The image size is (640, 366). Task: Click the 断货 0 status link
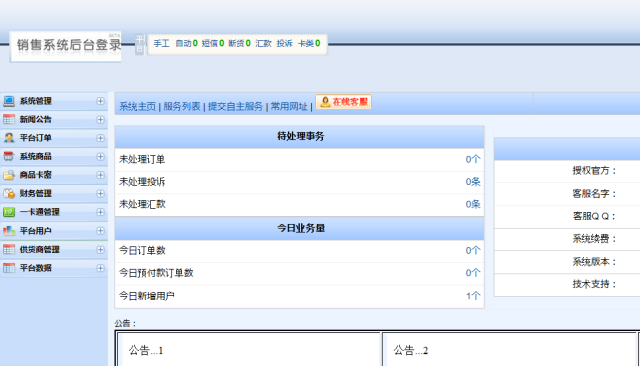click(x=240, y=43)
